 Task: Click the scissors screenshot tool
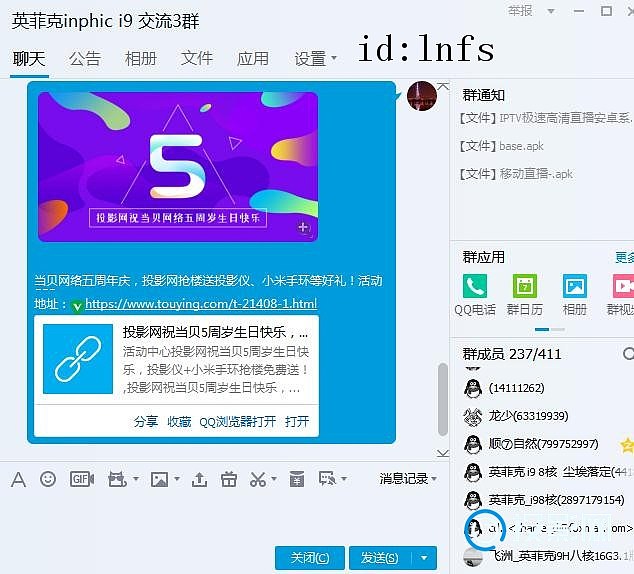(x=258, y=479)
